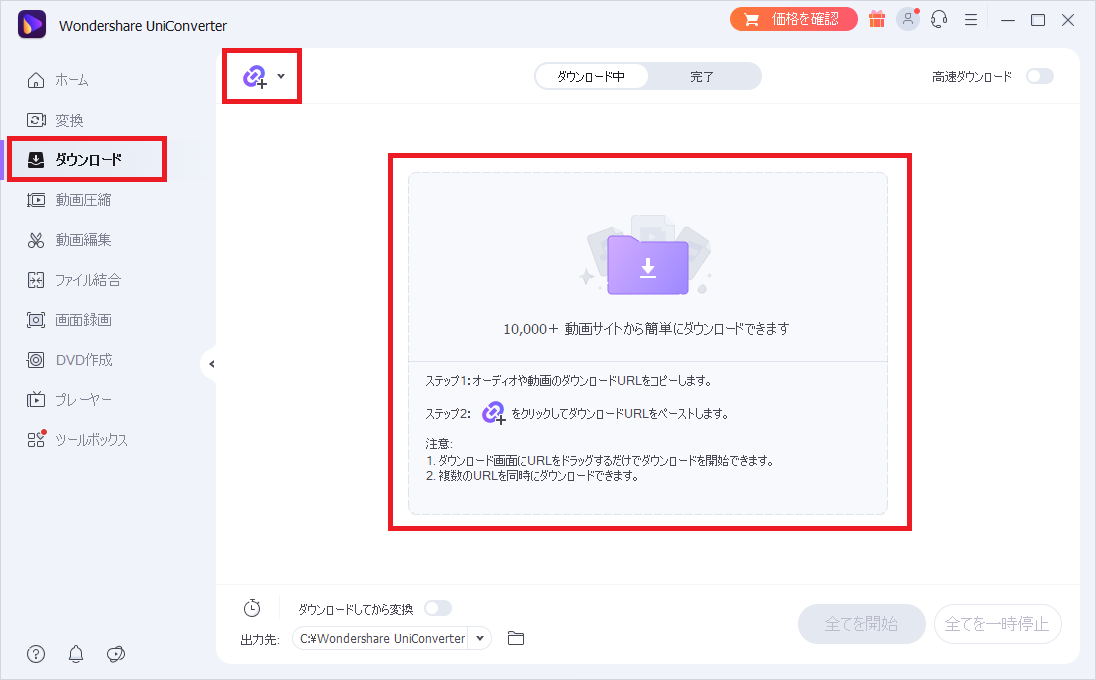Click 全てを一時停止 button
This screenshot has height=680, width=1096.
click(x=997, y=624)
